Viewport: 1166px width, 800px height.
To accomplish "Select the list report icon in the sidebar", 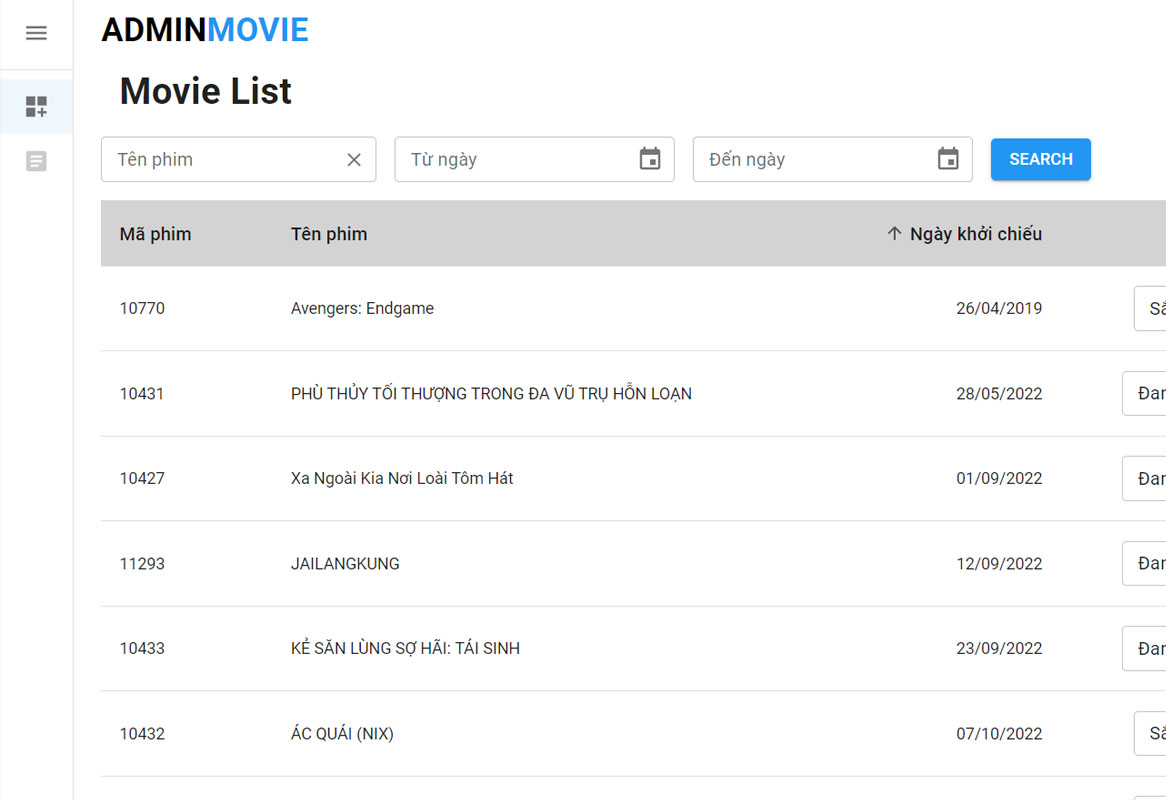I will click(x=36, y=160).
